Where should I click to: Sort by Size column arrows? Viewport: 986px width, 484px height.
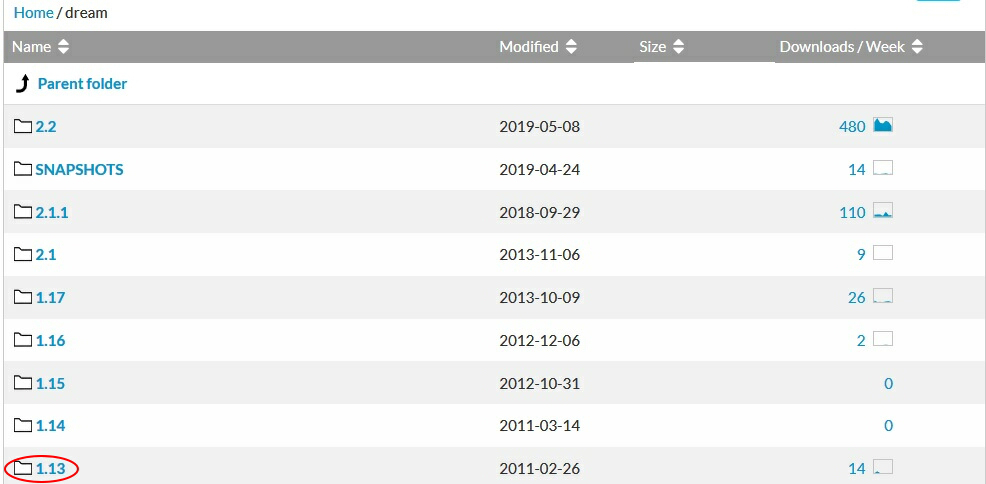click(x=678, y=47)
